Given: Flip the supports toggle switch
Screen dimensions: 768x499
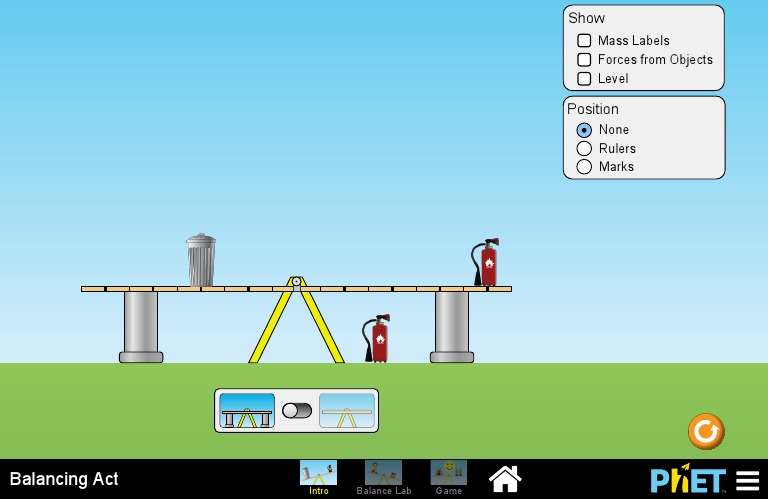Looking at the screenshot, I should pyautogui.click(x=297, y=410).
